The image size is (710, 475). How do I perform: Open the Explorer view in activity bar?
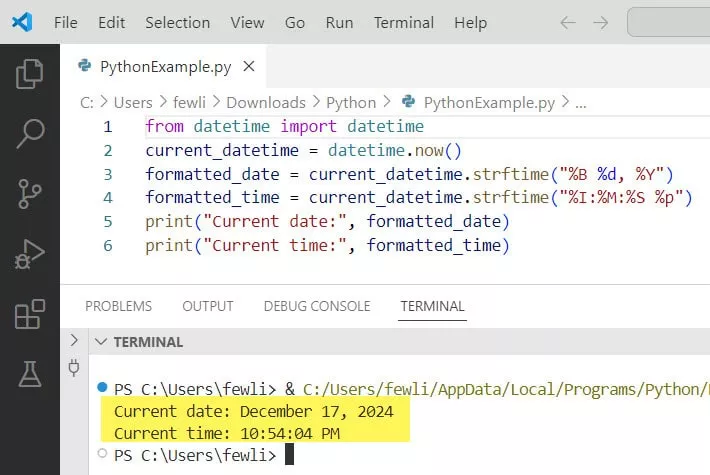click(x=30, y=74)
